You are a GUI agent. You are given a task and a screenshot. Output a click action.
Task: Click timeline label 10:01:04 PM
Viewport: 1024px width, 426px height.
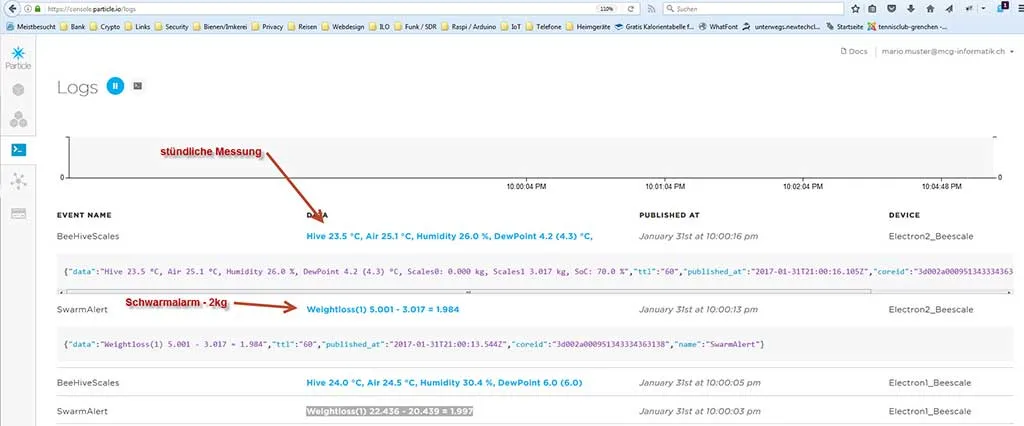665,186
